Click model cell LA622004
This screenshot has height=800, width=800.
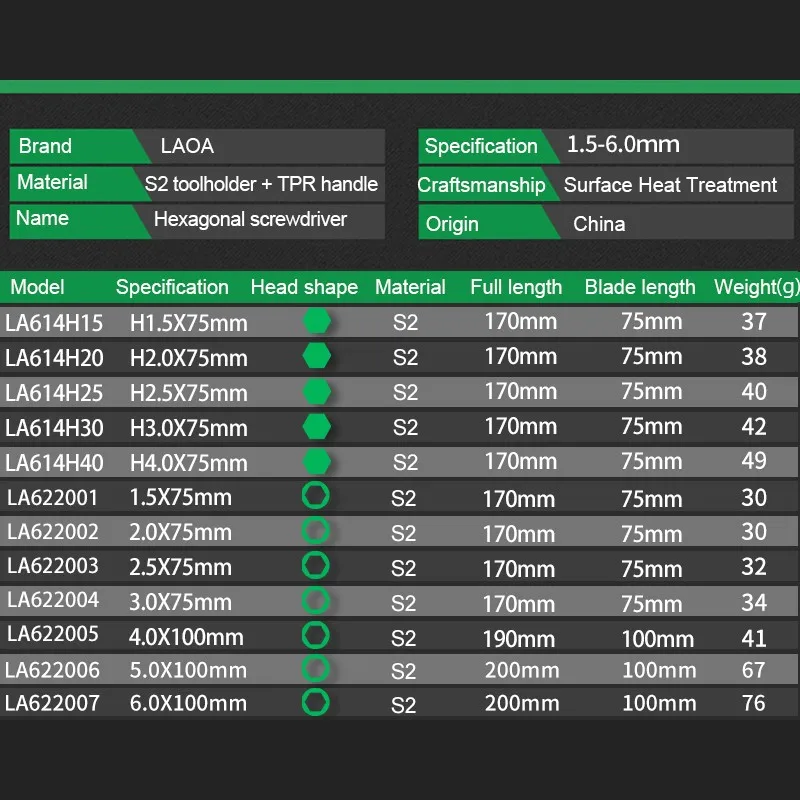53,600
